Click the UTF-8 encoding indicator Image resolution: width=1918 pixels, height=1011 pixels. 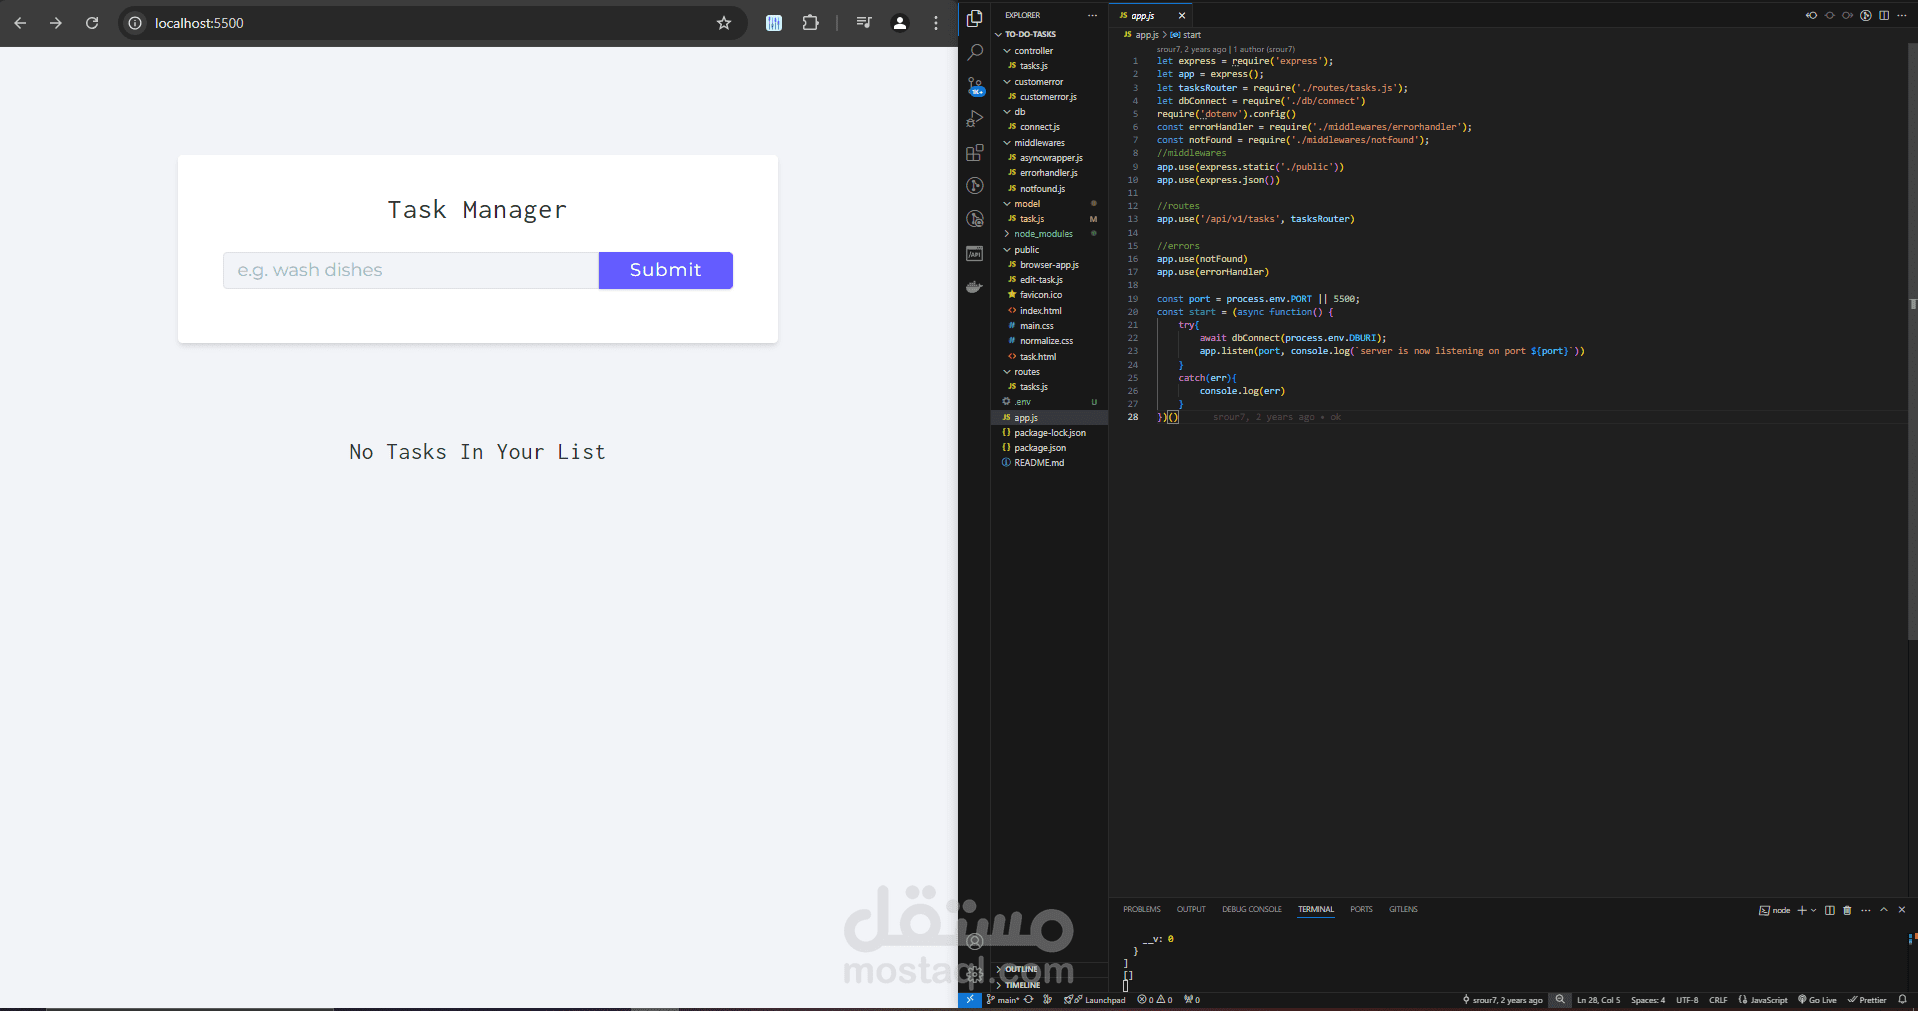pyautogui.click(x=1687, y=1000)
